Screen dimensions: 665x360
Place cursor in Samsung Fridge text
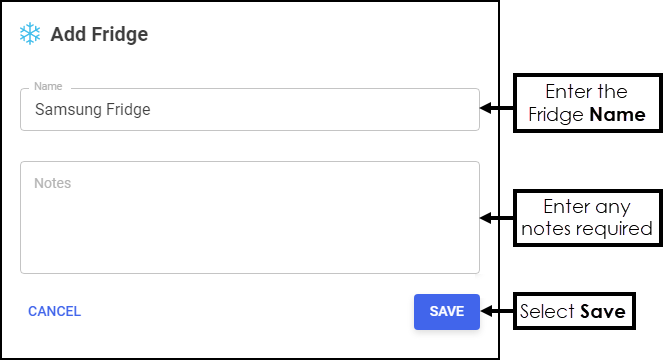92,109
